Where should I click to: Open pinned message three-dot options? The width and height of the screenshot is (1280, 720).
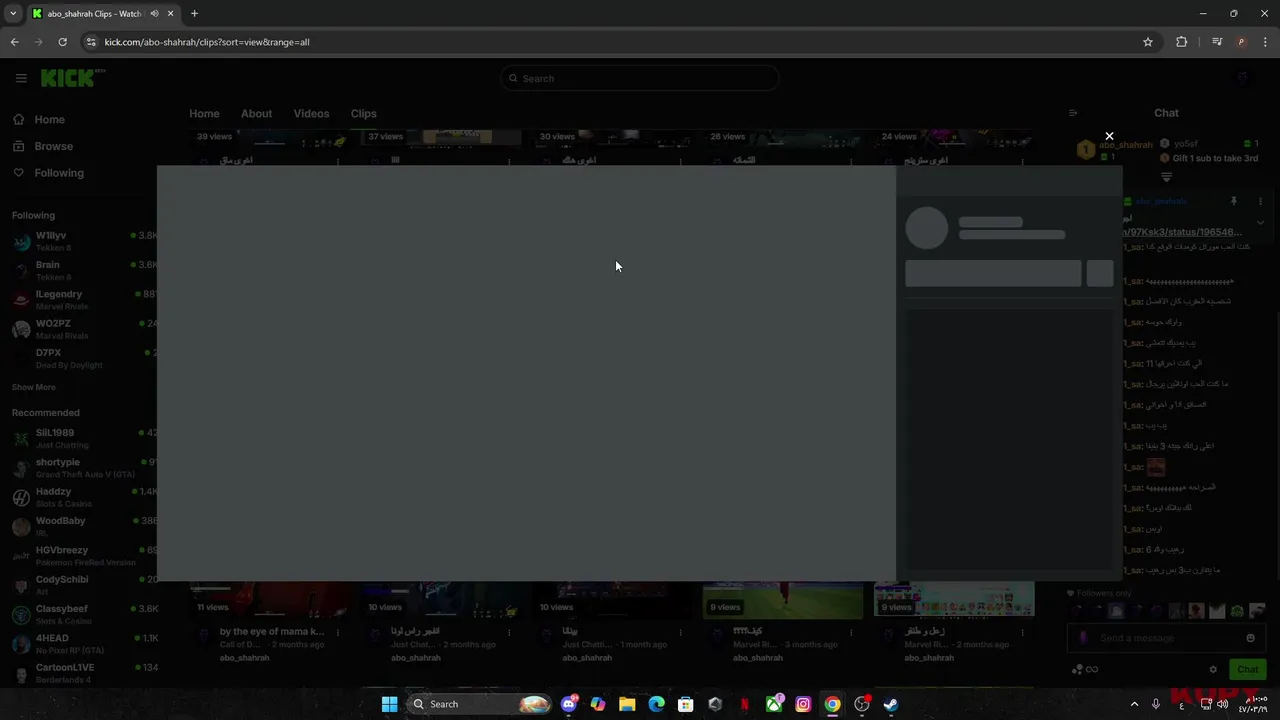pos(1260,201)
